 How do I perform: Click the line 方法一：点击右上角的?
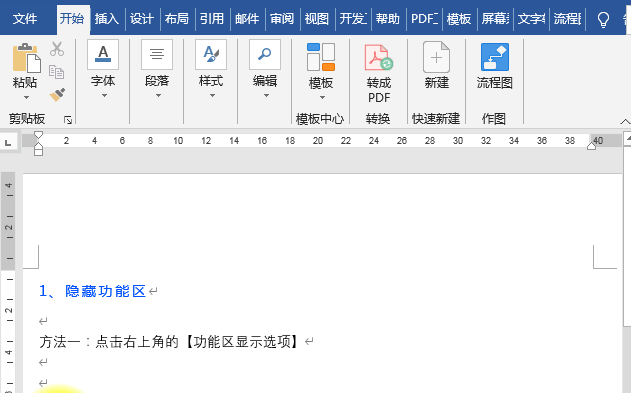(109, 342)
